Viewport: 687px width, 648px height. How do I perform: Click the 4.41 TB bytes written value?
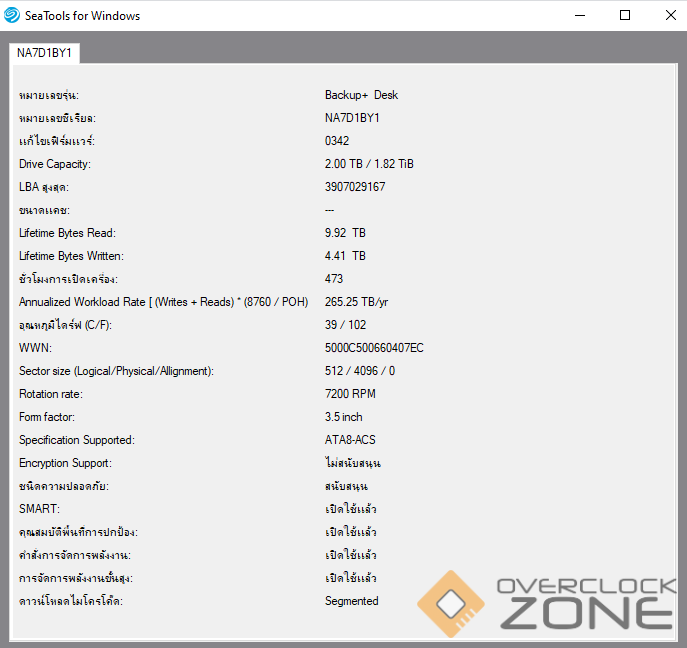pyautogui.click(x=345, y=256)
